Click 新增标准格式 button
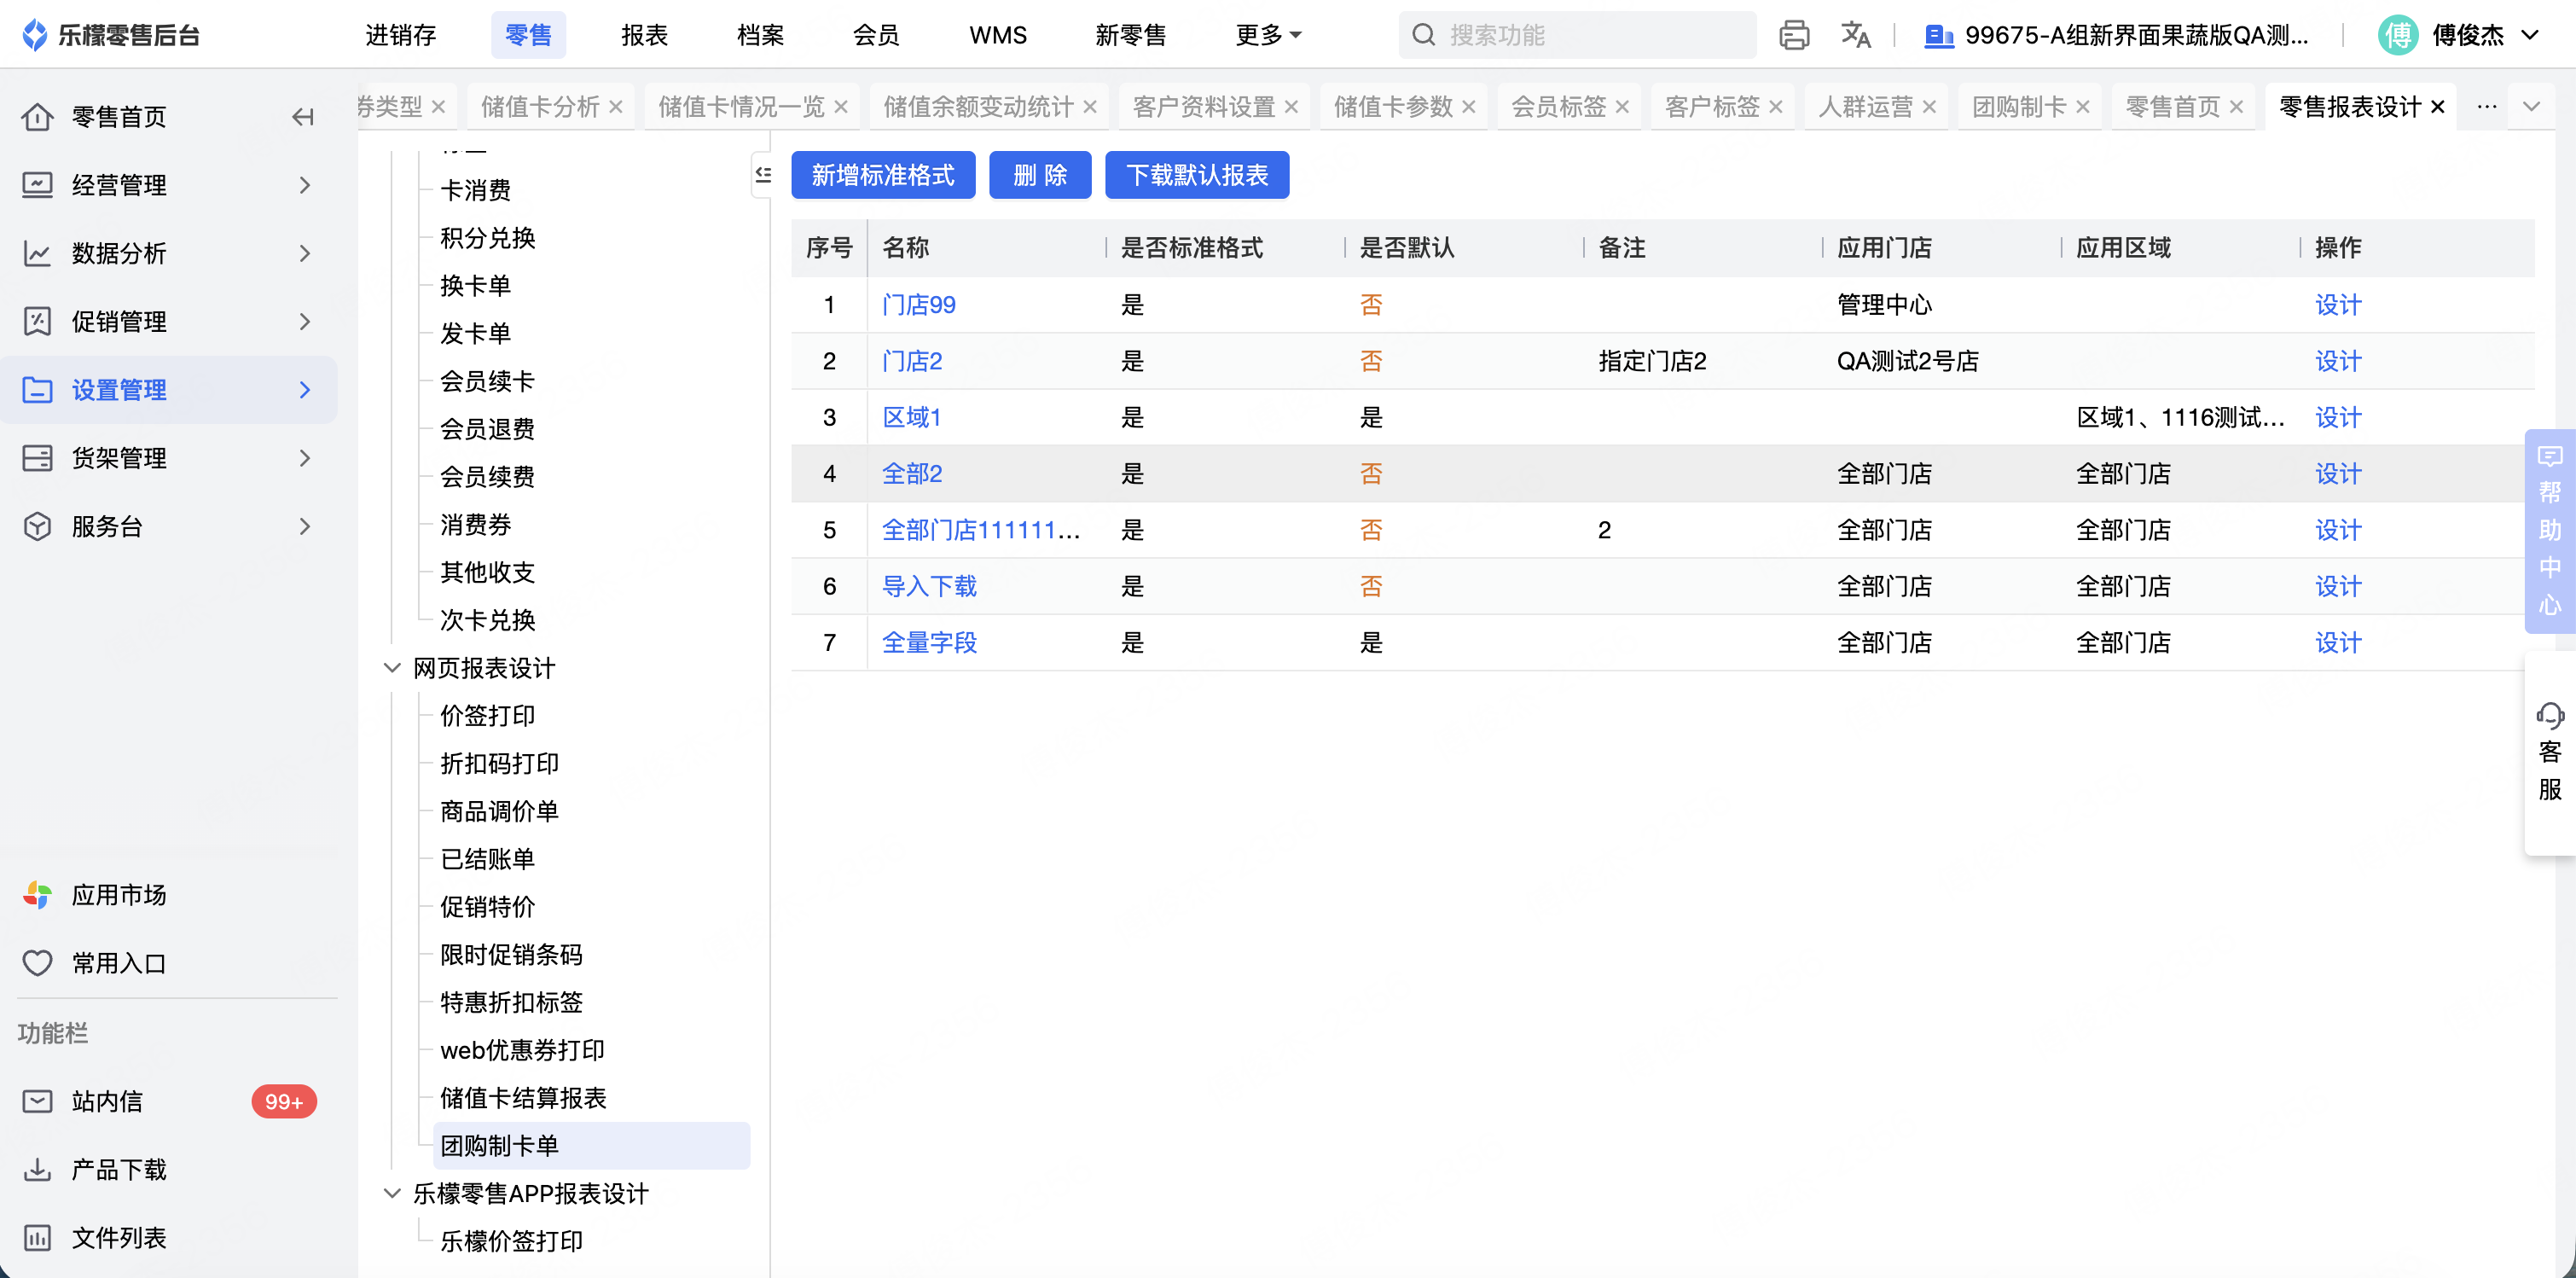 [882, 175]
